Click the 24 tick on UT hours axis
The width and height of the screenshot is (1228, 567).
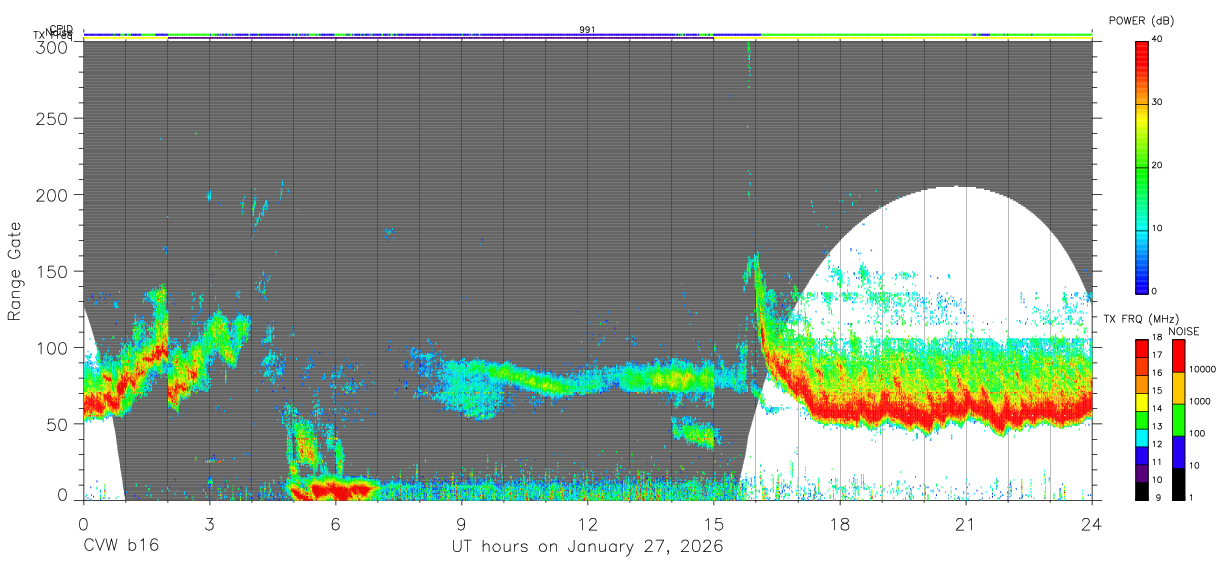click(1092, 523)
